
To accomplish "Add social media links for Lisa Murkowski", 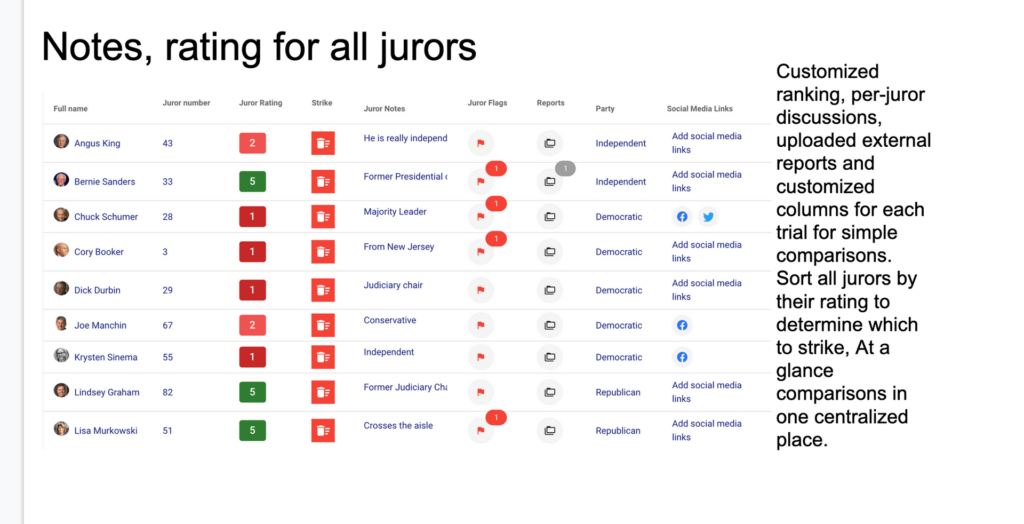I will (x=707, y=431).
